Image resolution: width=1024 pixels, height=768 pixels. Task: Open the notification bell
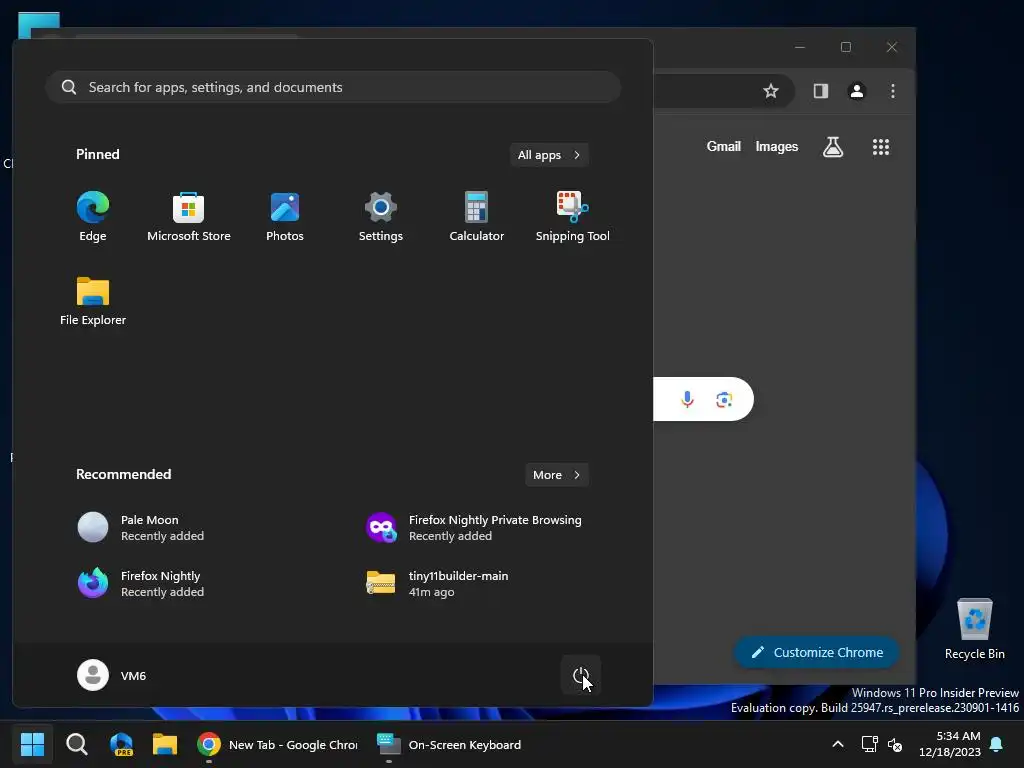(x=997, y=744)
